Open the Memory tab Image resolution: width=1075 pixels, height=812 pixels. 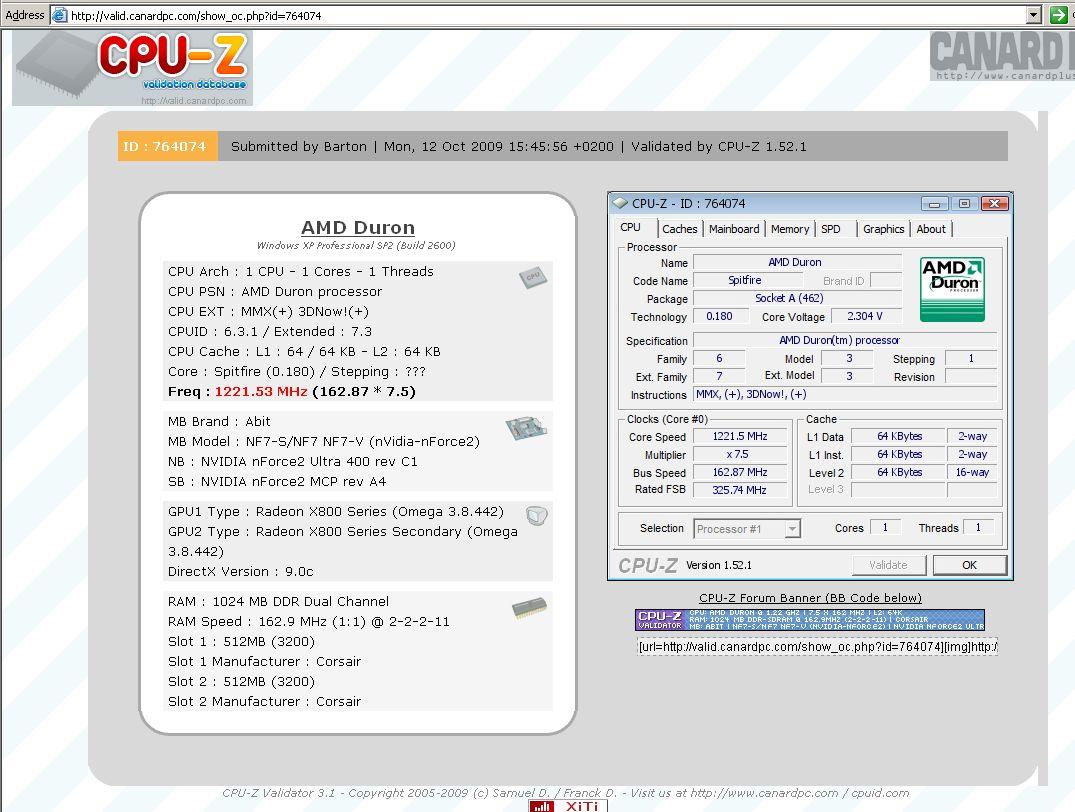[x=790, y=229]
